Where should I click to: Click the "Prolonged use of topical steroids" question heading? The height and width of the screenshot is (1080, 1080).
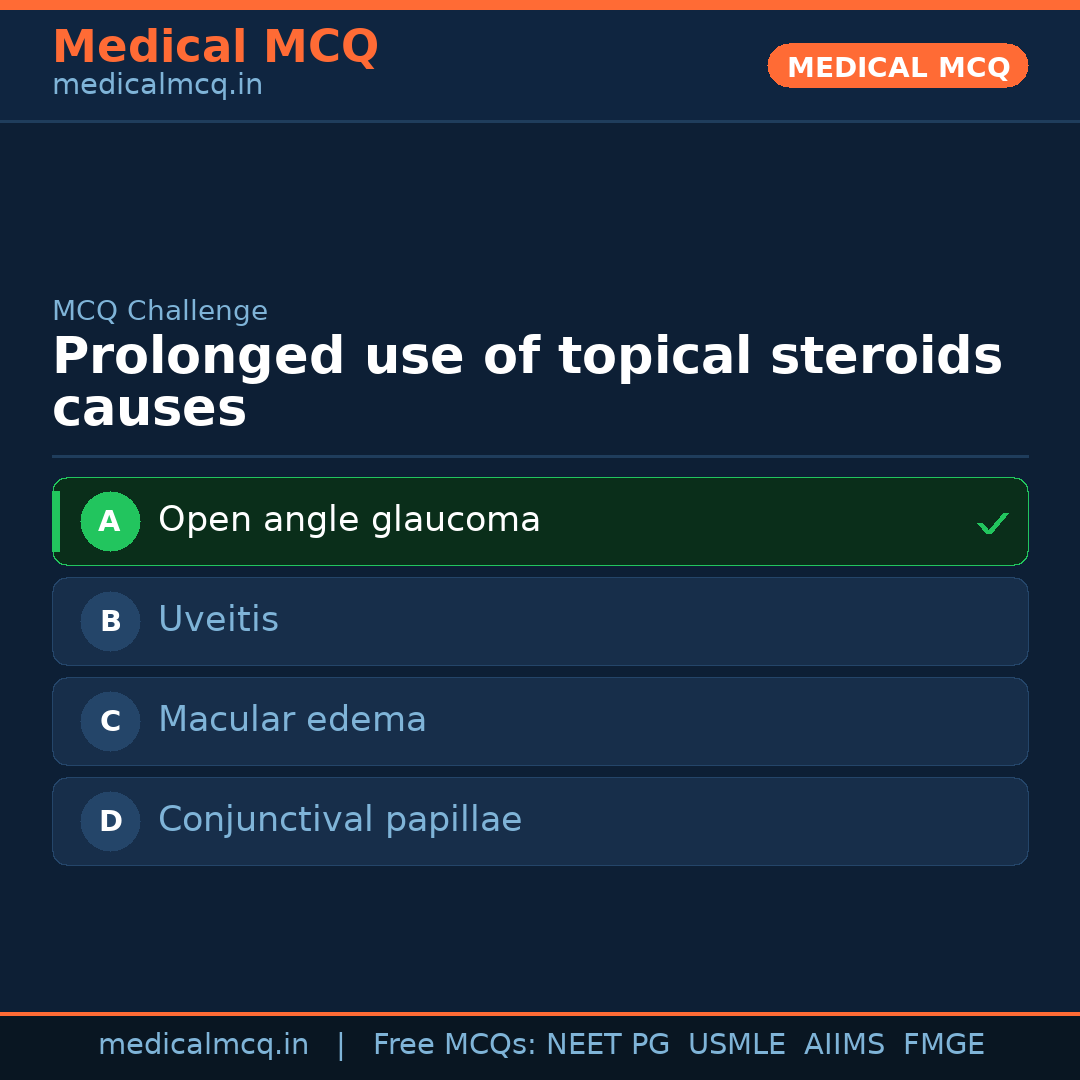click(x=527, y=357)
